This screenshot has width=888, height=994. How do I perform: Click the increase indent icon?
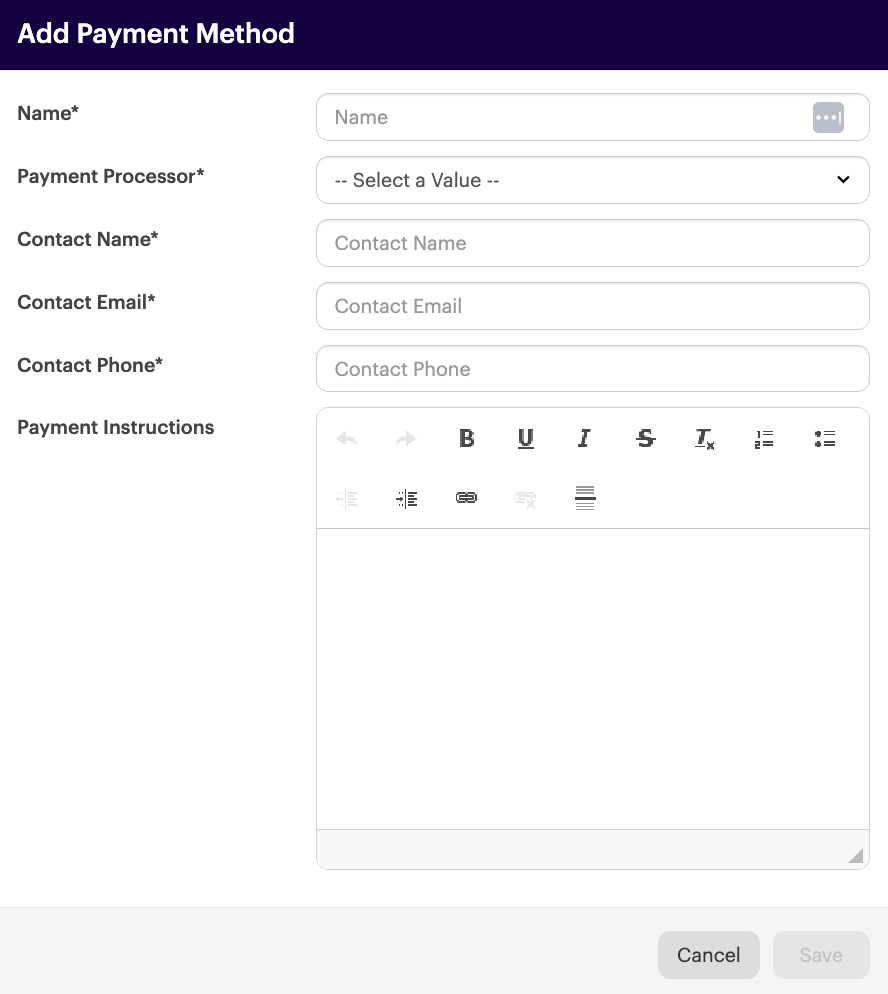click(x=406, y=498)
